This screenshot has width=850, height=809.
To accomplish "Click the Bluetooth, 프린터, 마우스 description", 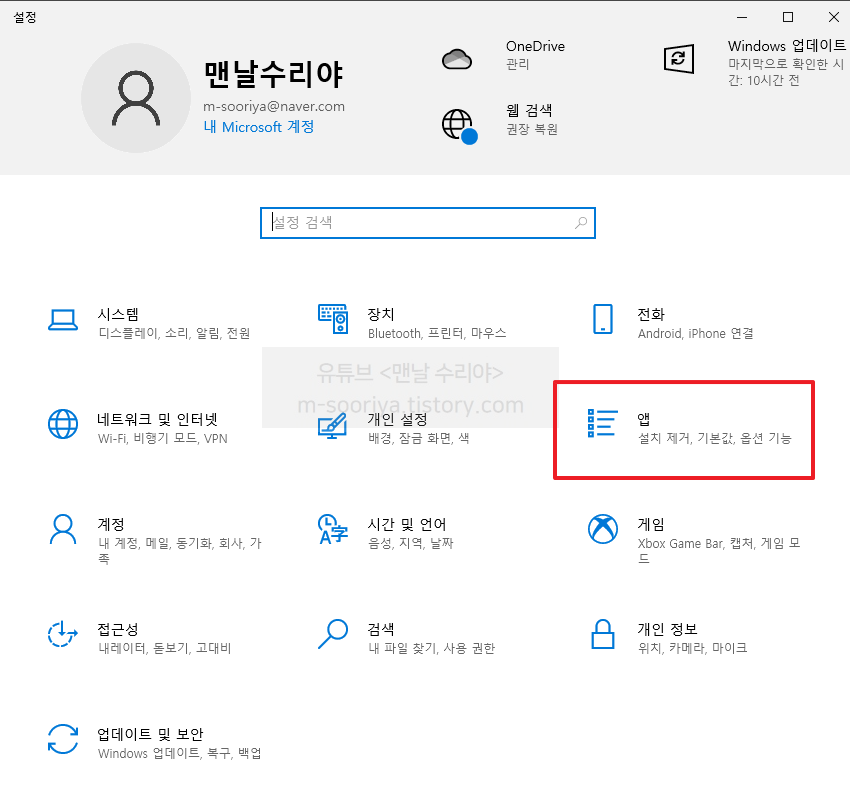I will 437,333.
